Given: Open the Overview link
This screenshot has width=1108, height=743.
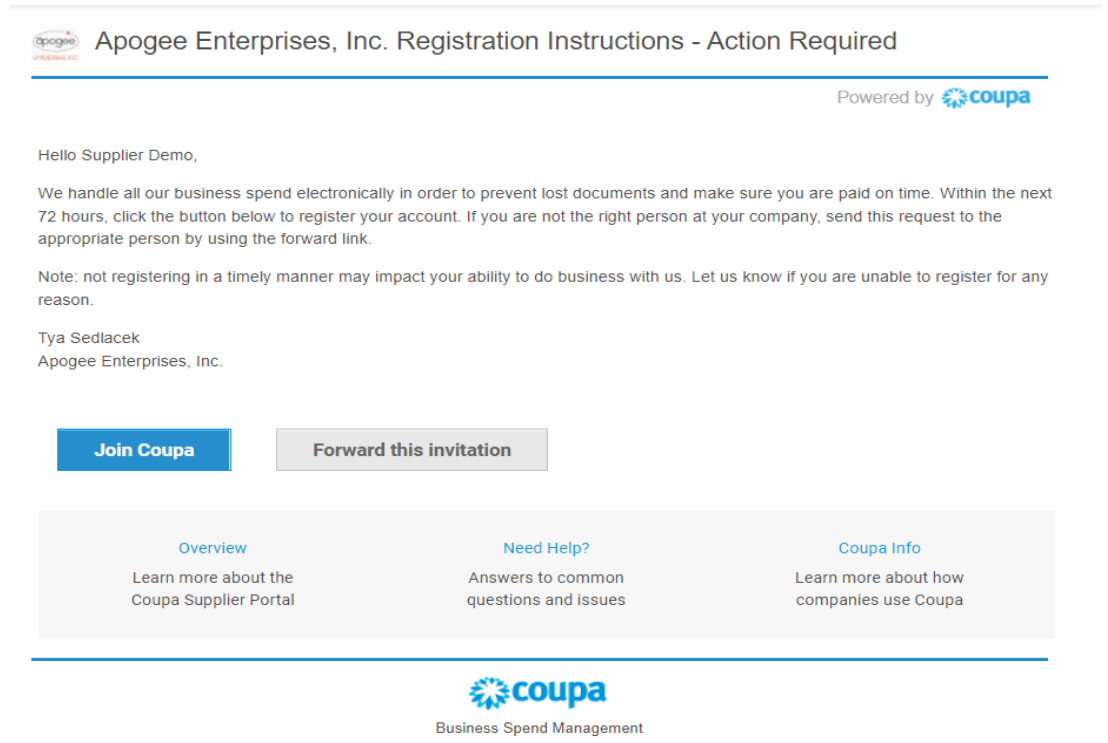Looking at the screenshot, I should tap(211, 548).
